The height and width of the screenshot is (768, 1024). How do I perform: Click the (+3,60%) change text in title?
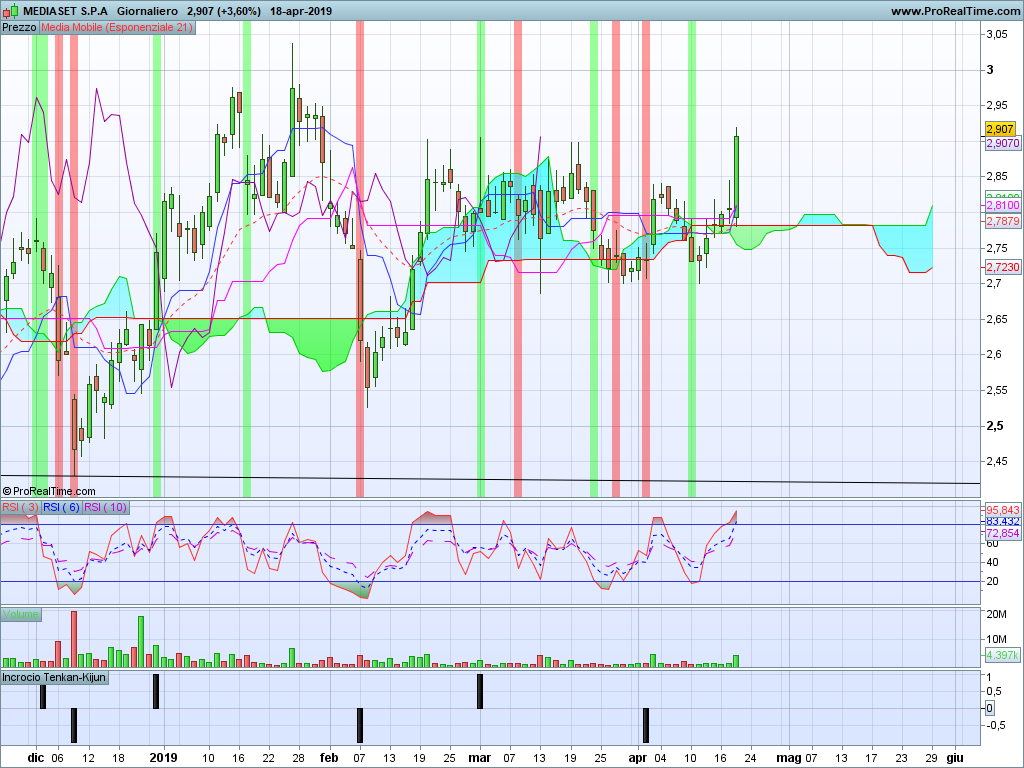(238, 11)
